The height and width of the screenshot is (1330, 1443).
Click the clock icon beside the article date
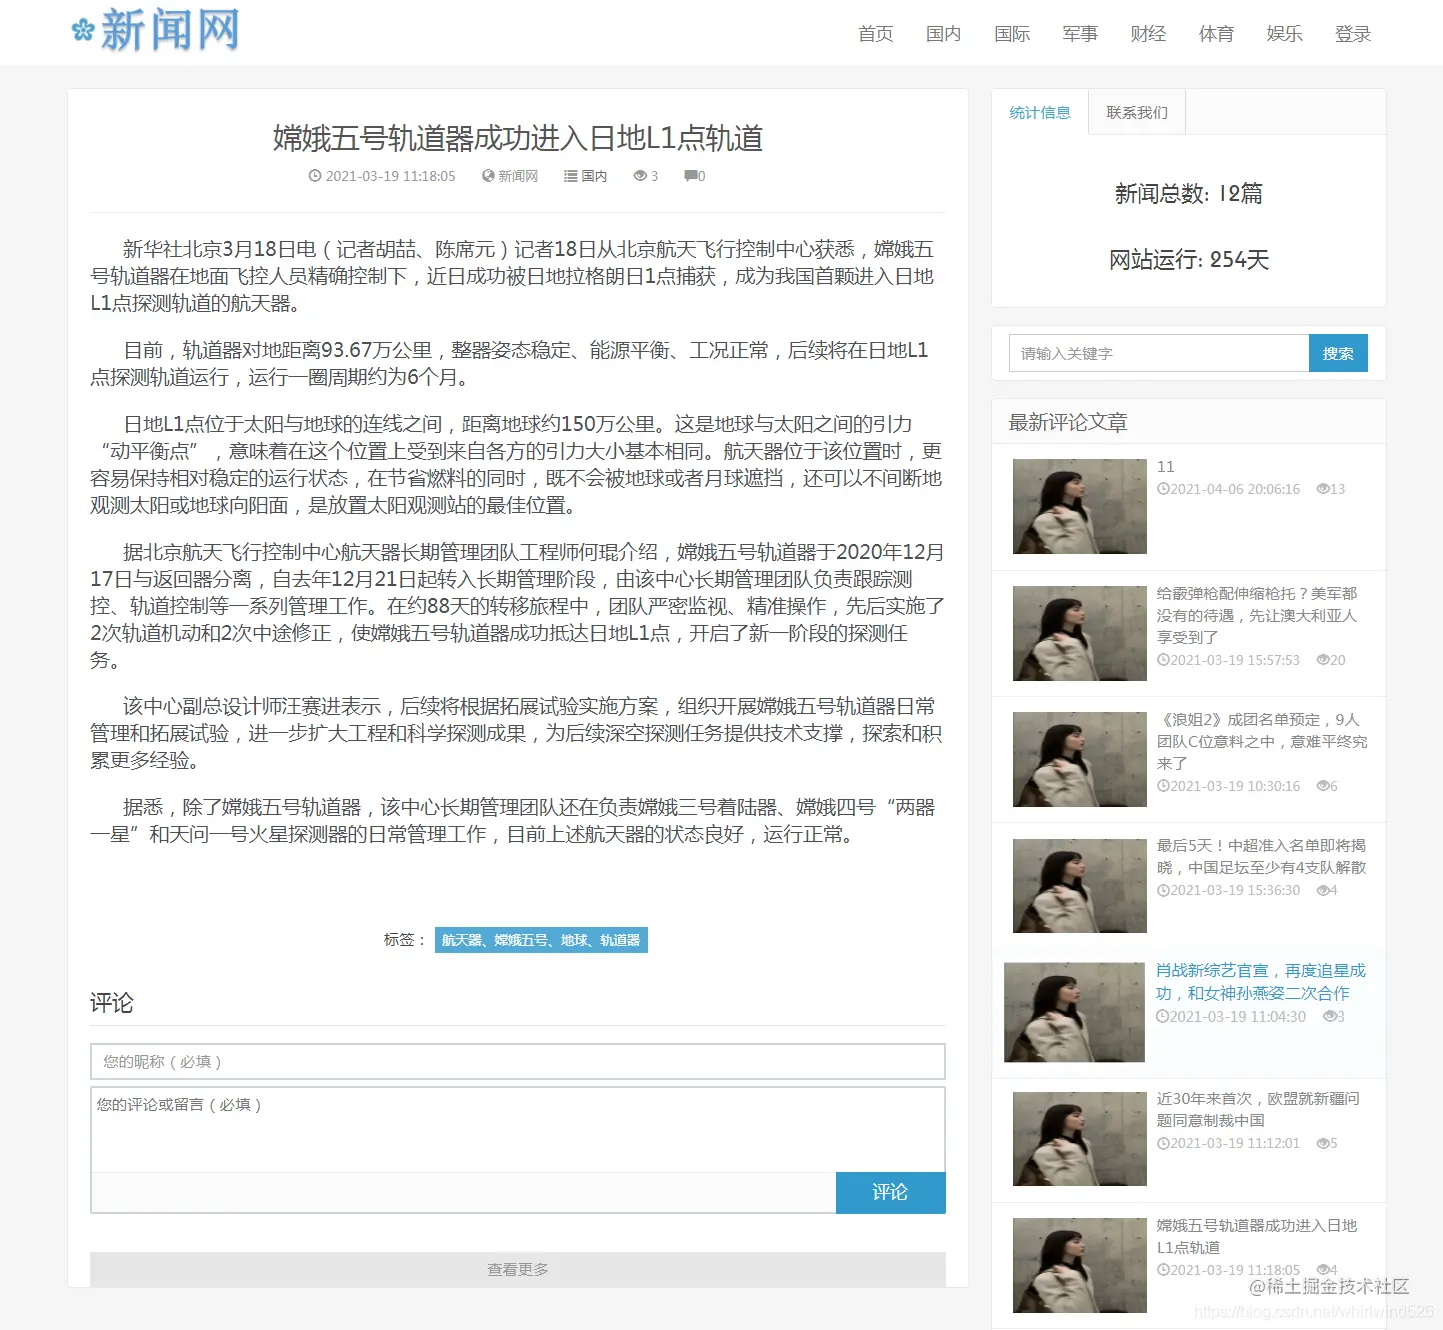click(x=315, y=176)
